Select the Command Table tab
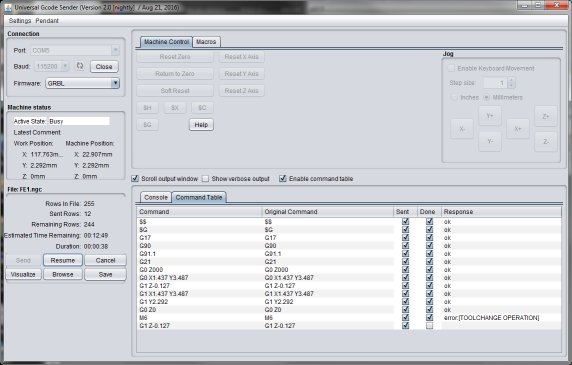Screen dimensions: 572x365 click(x=199, y=197)
